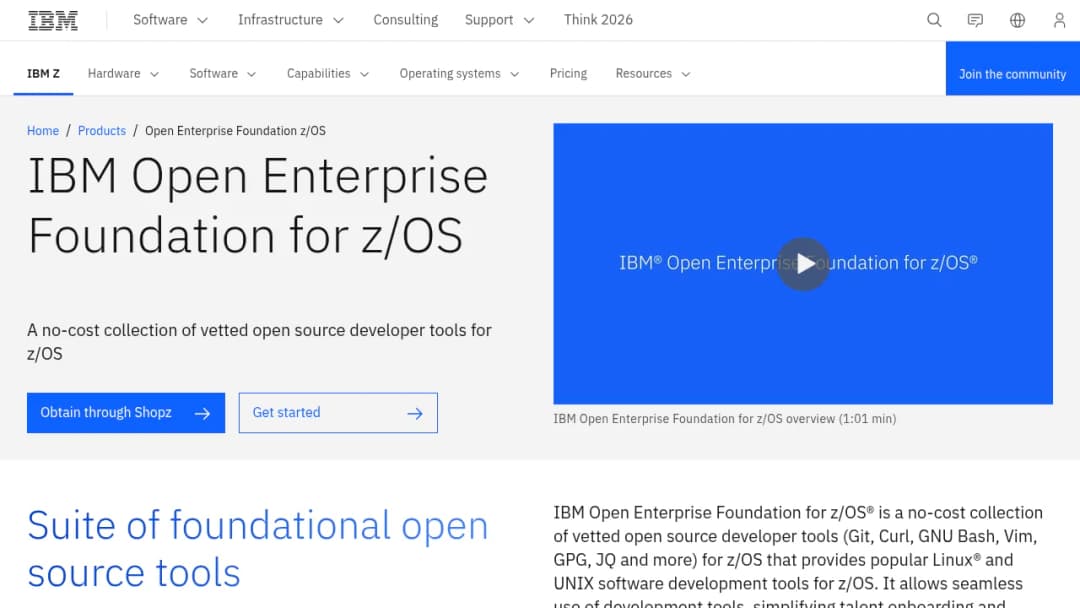Expand the Resources dropdown

click(x=653, y=74)
